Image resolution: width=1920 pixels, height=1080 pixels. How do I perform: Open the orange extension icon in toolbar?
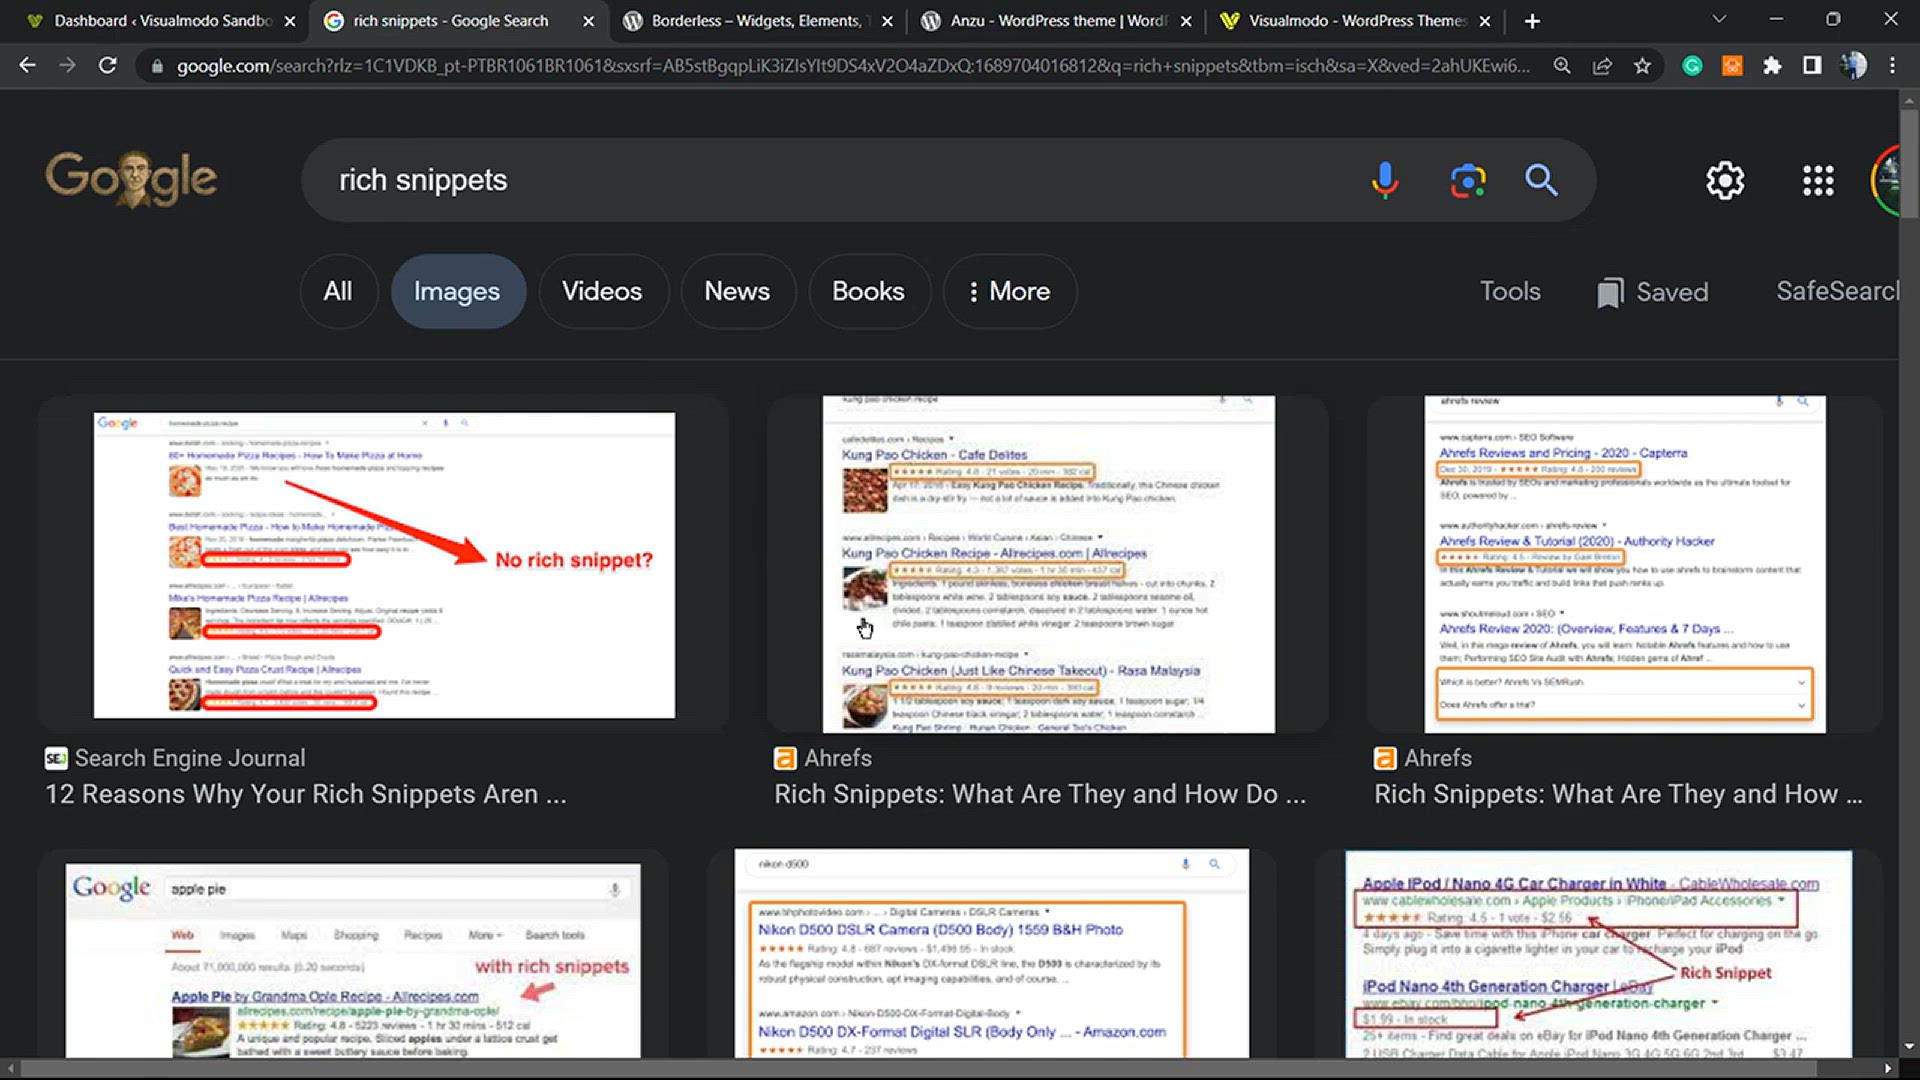pyautogui.click(x=1732, y=66)
